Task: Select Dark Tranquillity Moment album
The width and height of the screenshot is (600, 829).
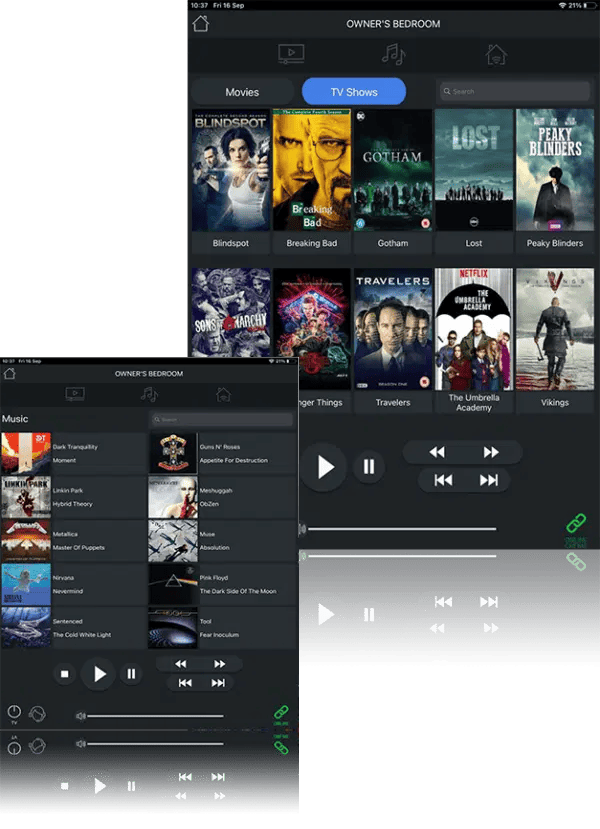Action: click(x=73, y=453)
